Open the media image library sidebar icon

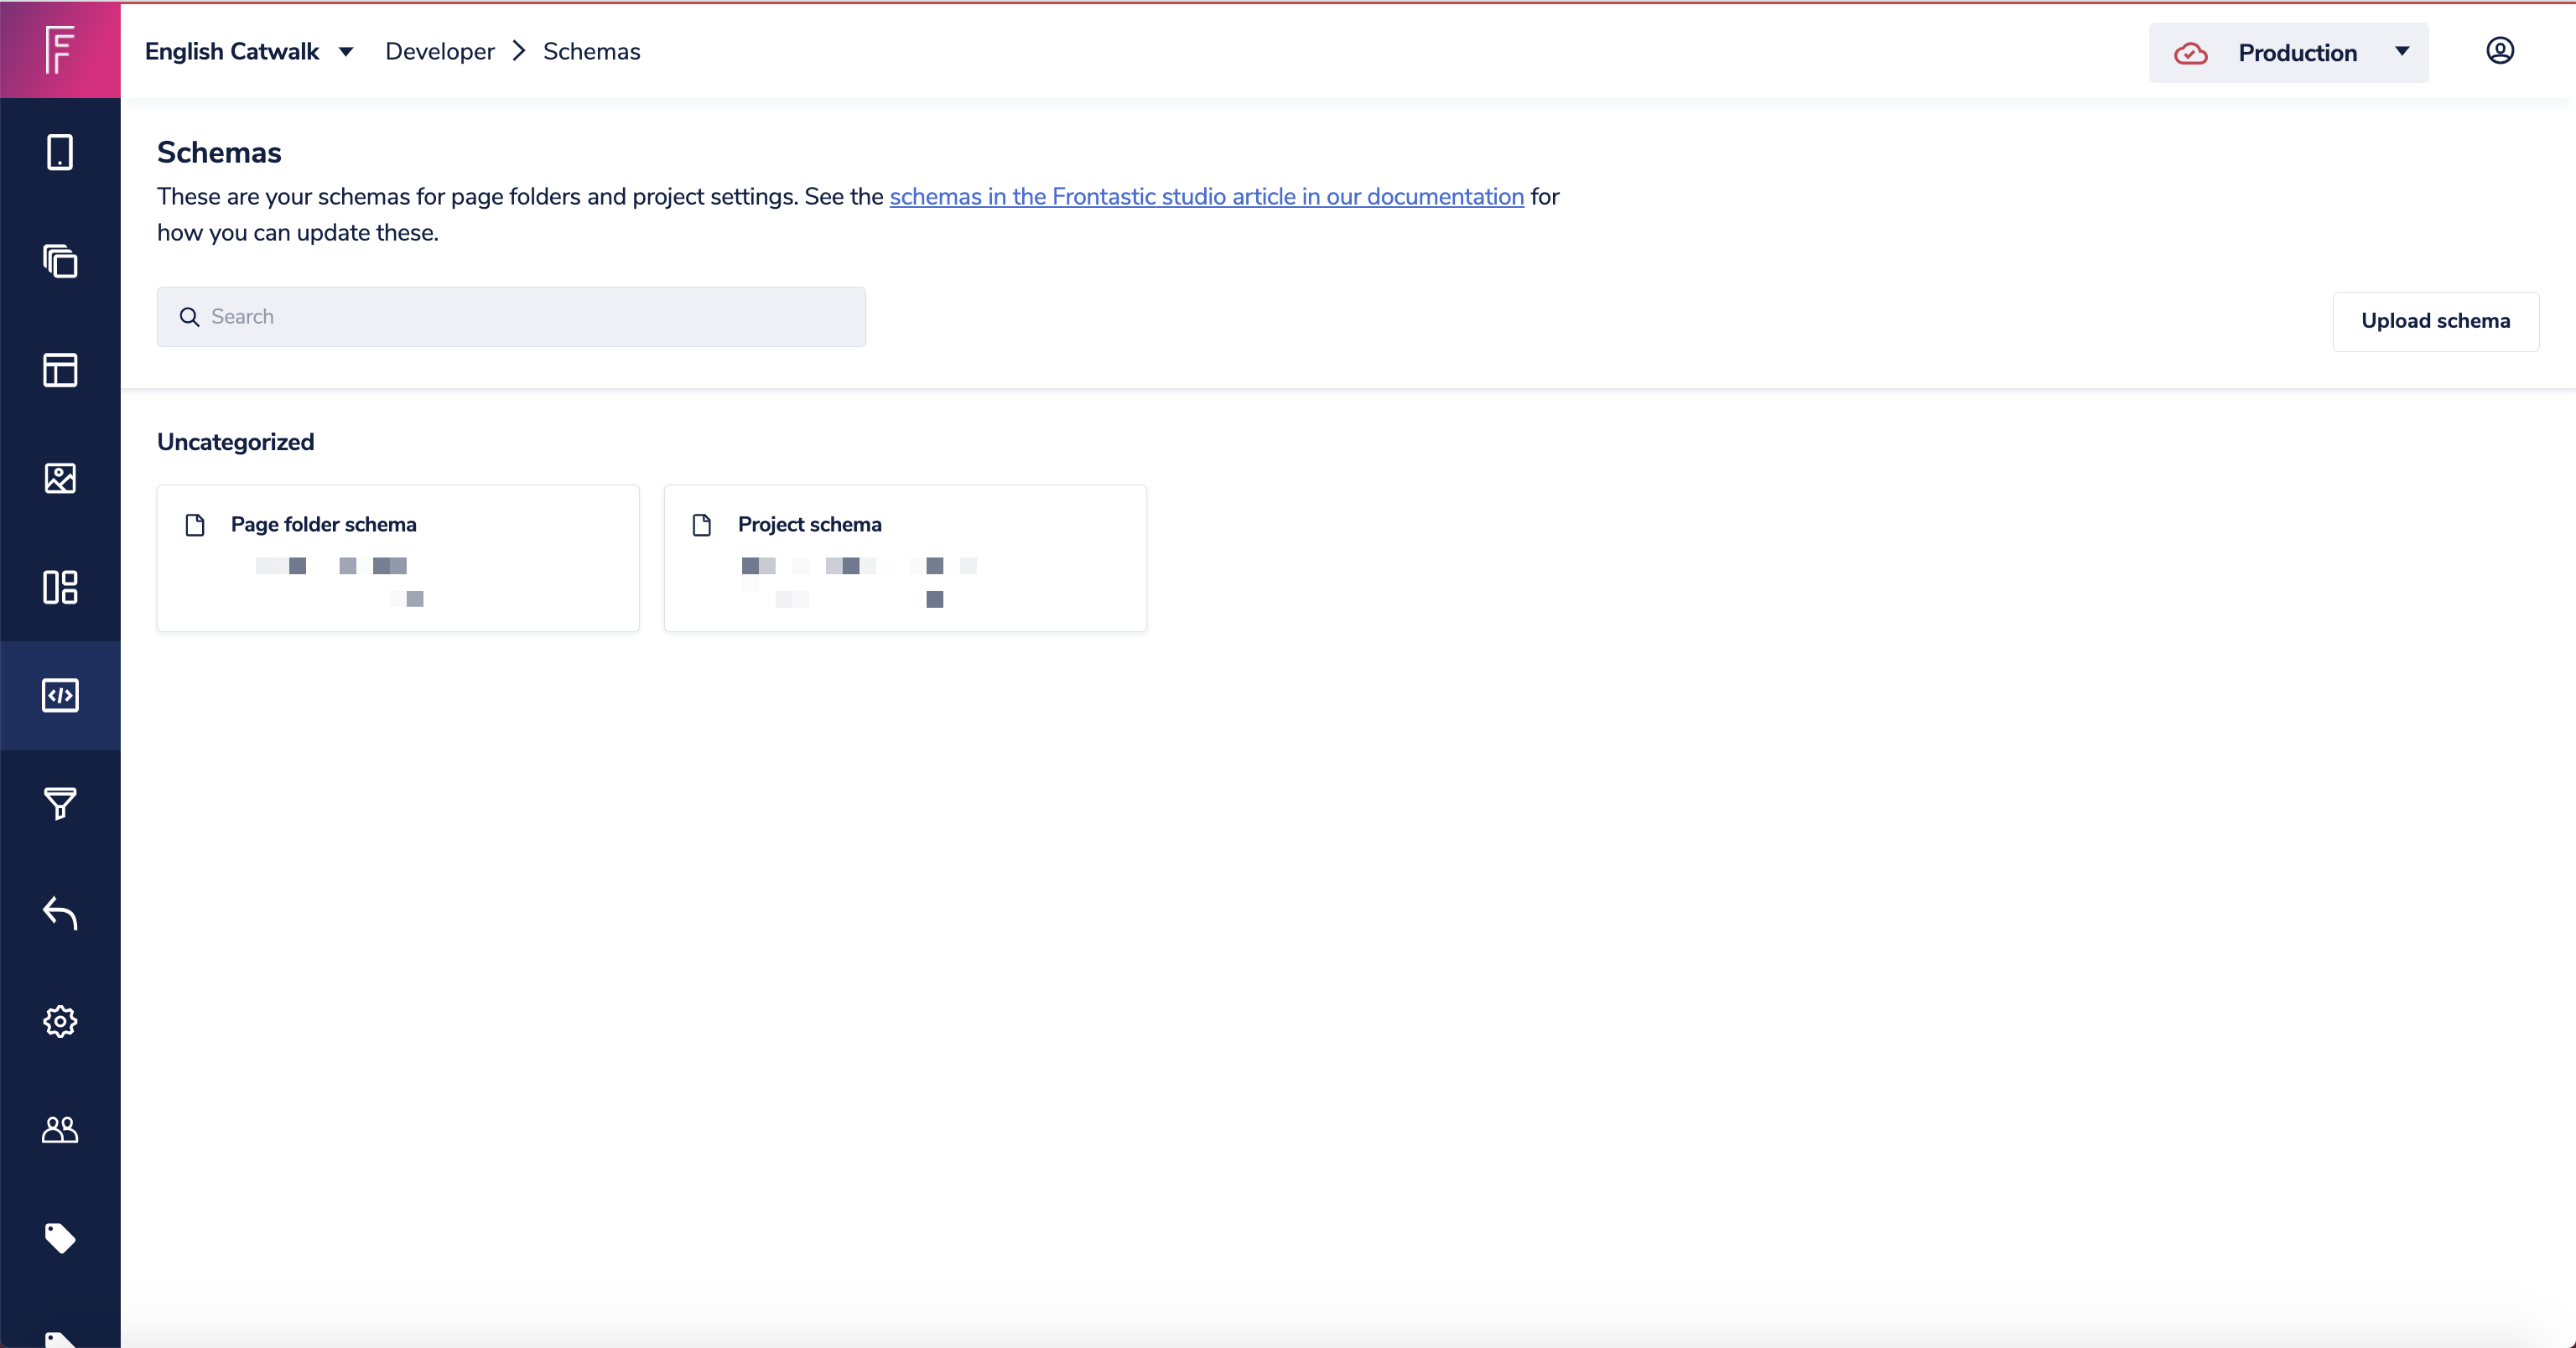click(x=60, y=478)
